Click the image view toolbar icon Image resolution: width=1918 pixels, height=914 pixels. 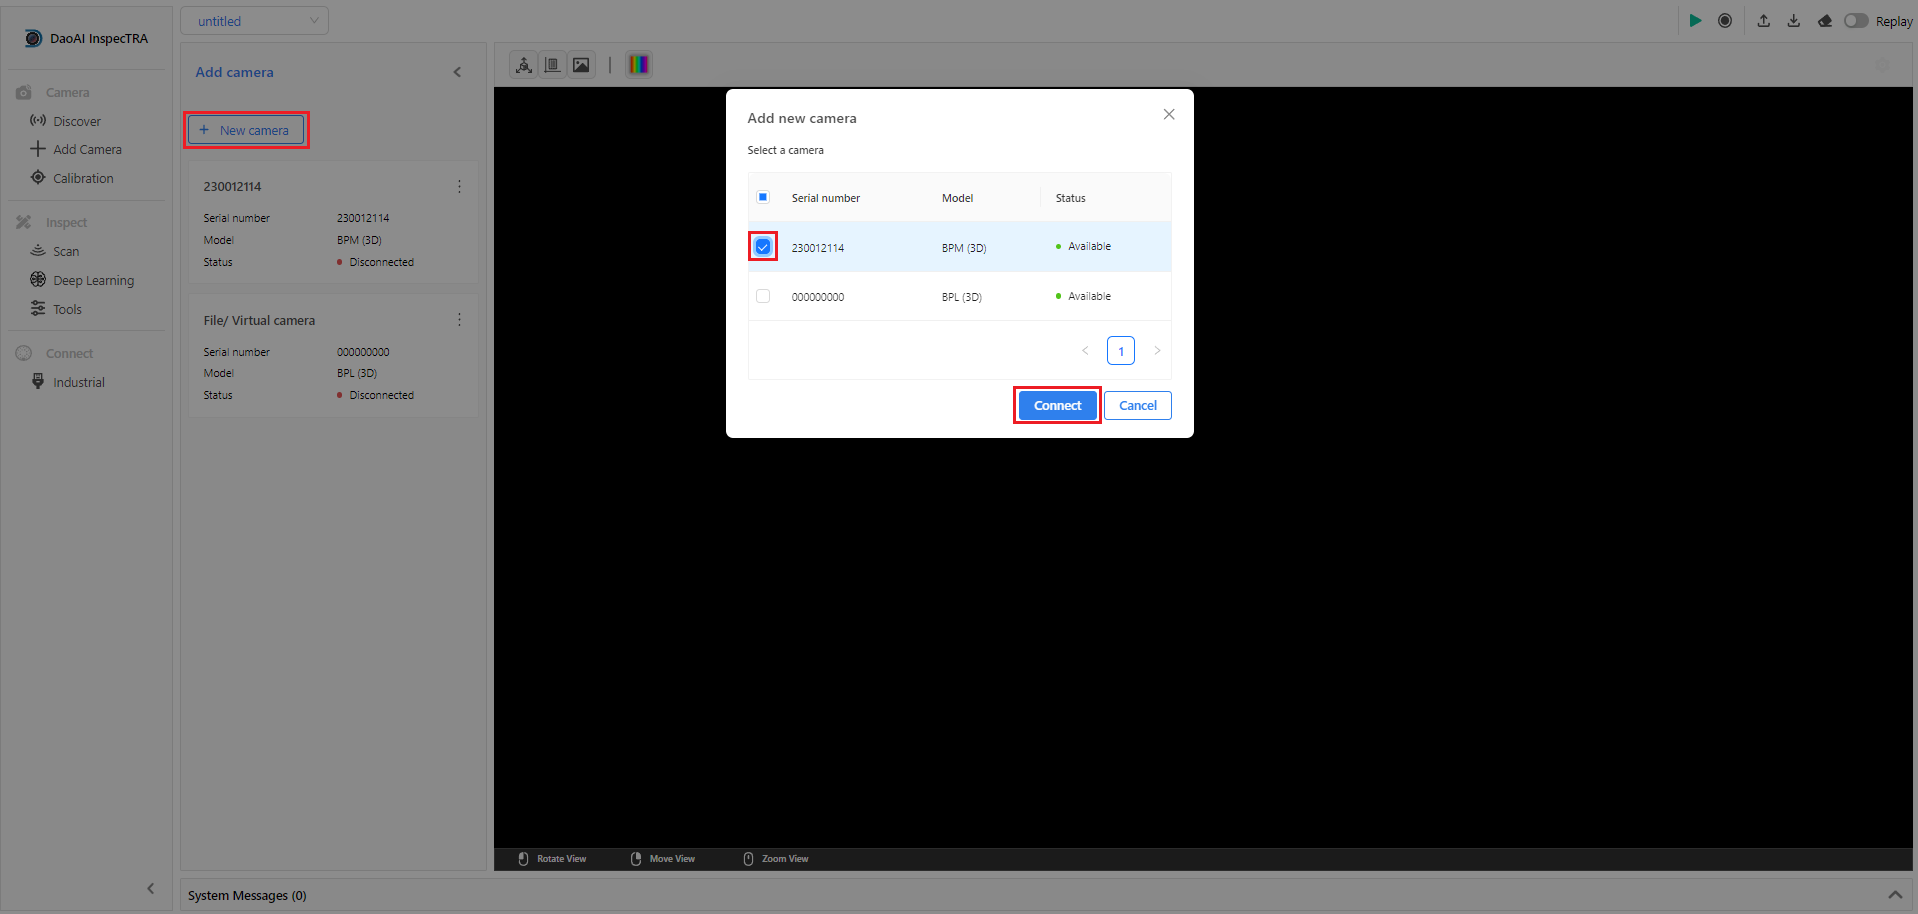pyautogui.click(x=581, y=65)
